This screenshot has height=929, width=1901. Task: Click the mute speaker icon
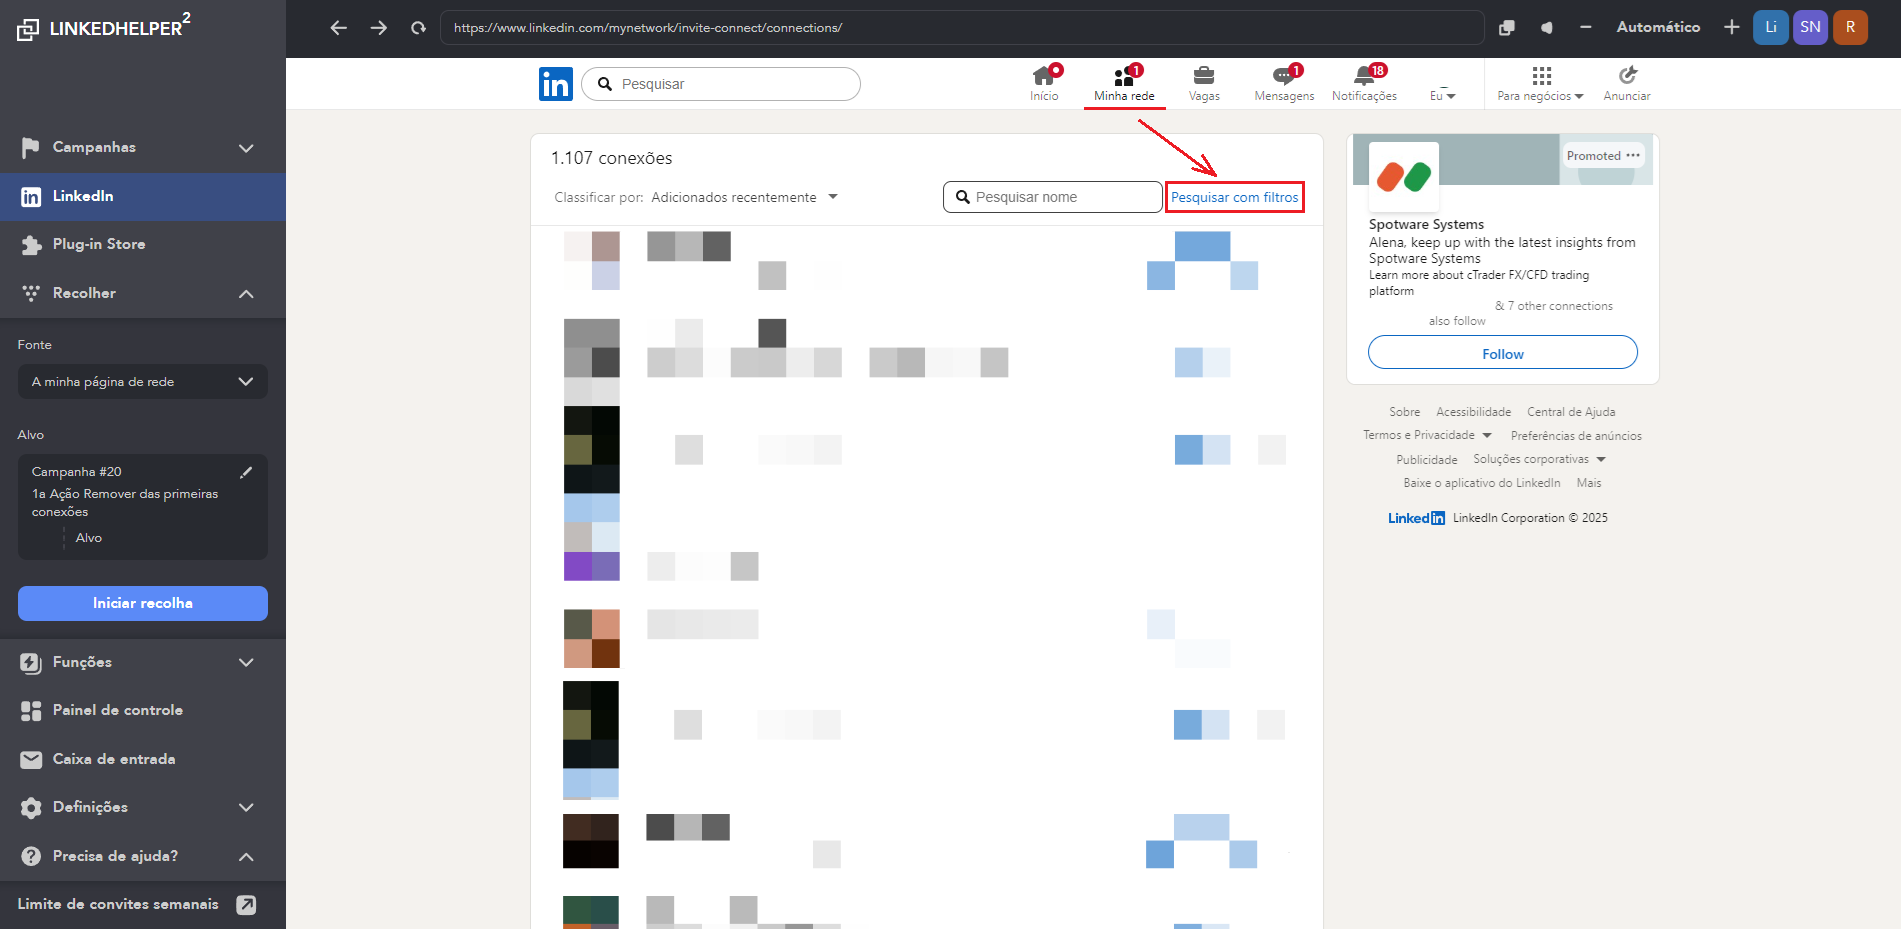(1546, 28)
